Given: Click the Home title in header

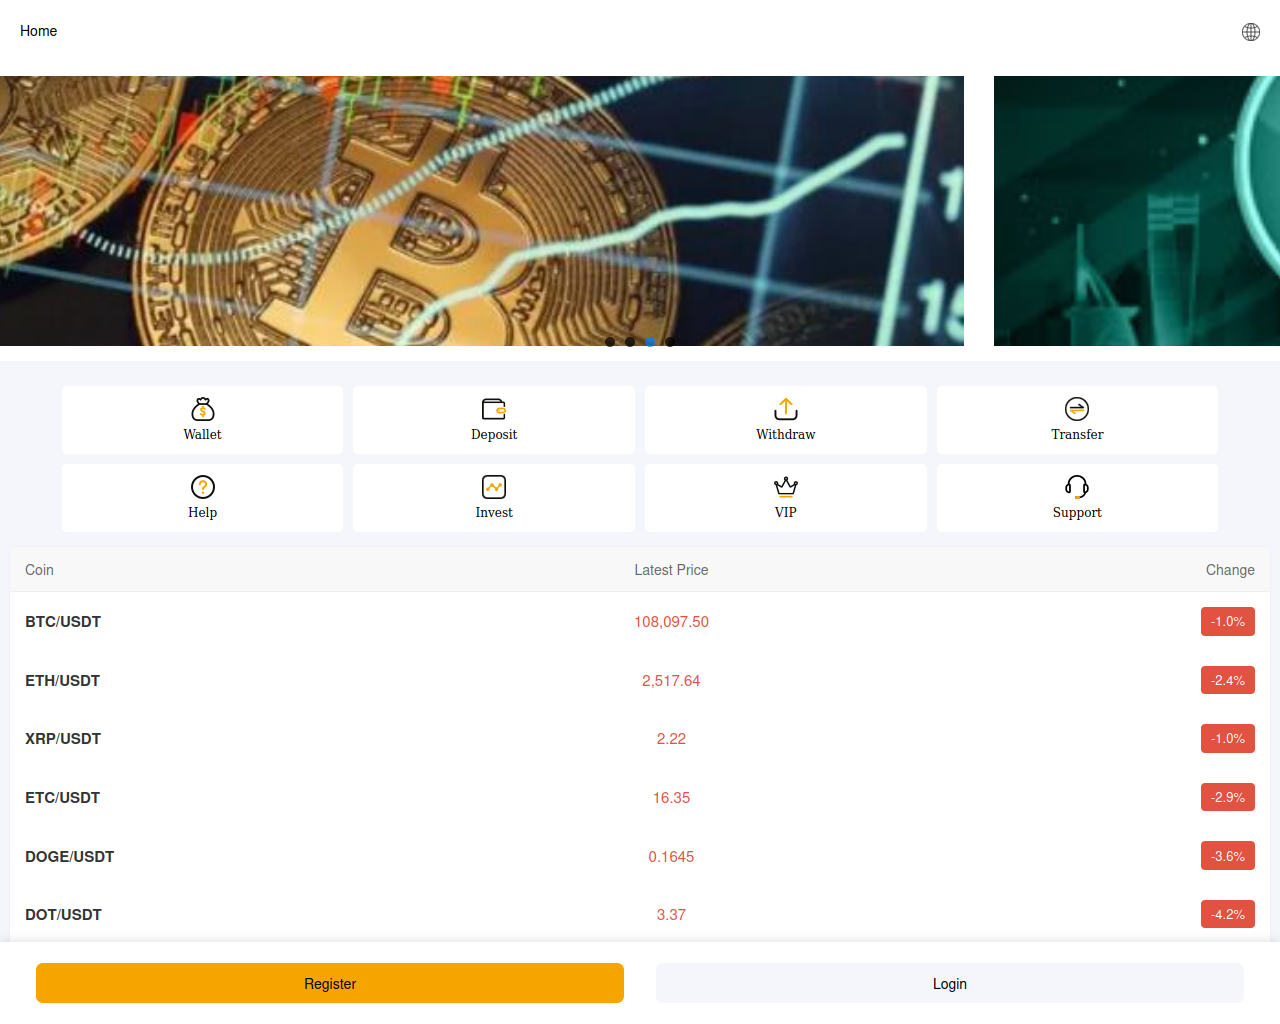Looking at the screenshot, I should click(x=39, y=31).
